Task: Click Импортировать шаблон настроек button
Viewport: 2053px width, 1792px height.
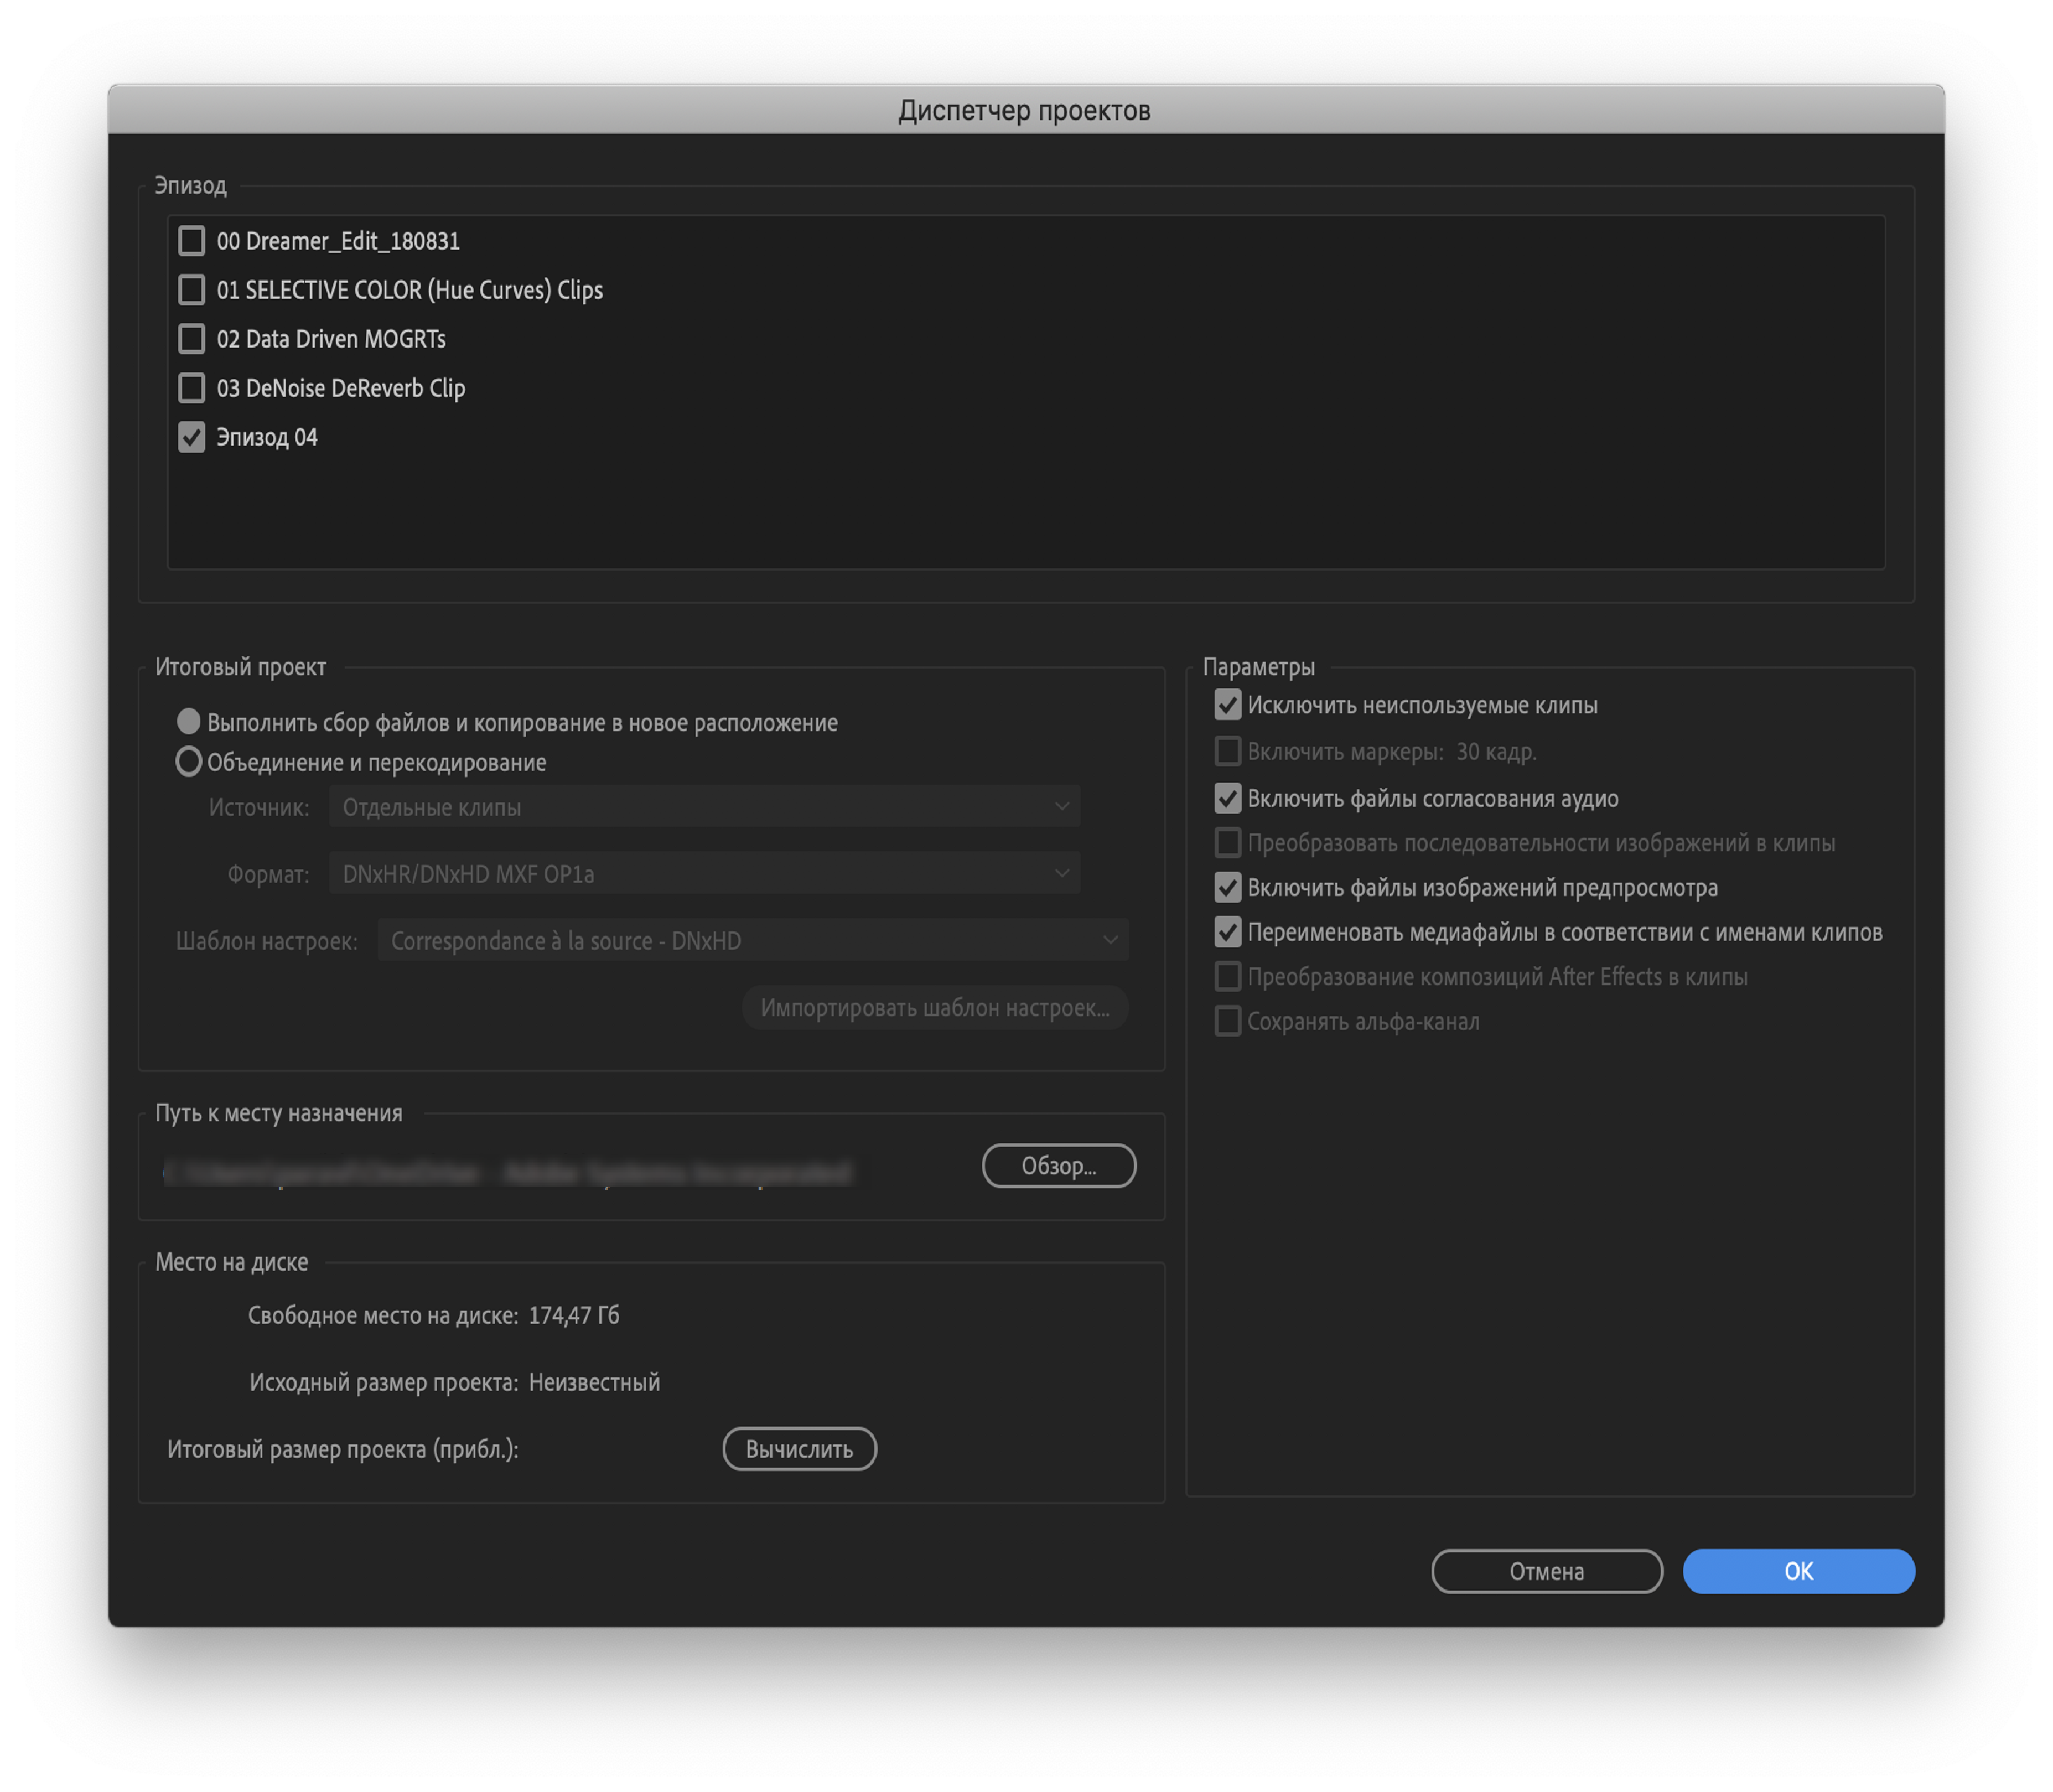Action: tap(934, 1008)
